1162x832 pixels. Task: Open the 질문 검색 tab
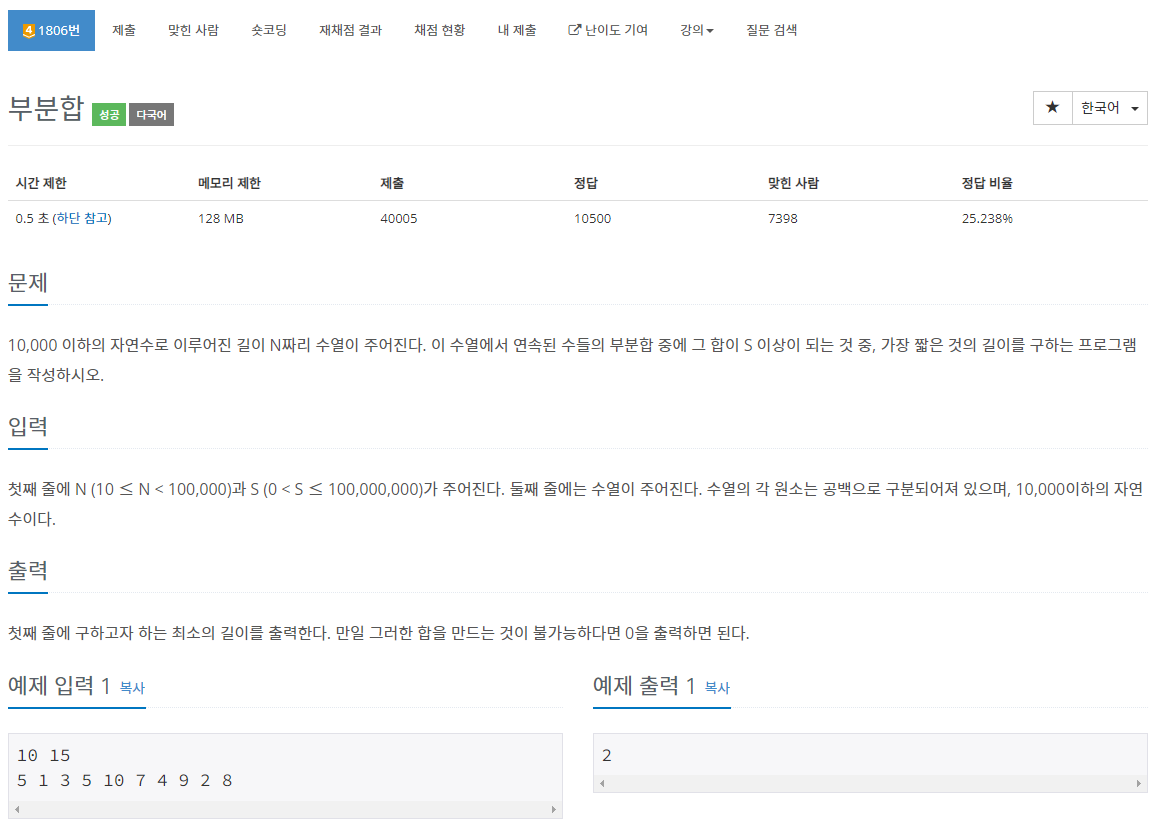(x=771, y=30)
